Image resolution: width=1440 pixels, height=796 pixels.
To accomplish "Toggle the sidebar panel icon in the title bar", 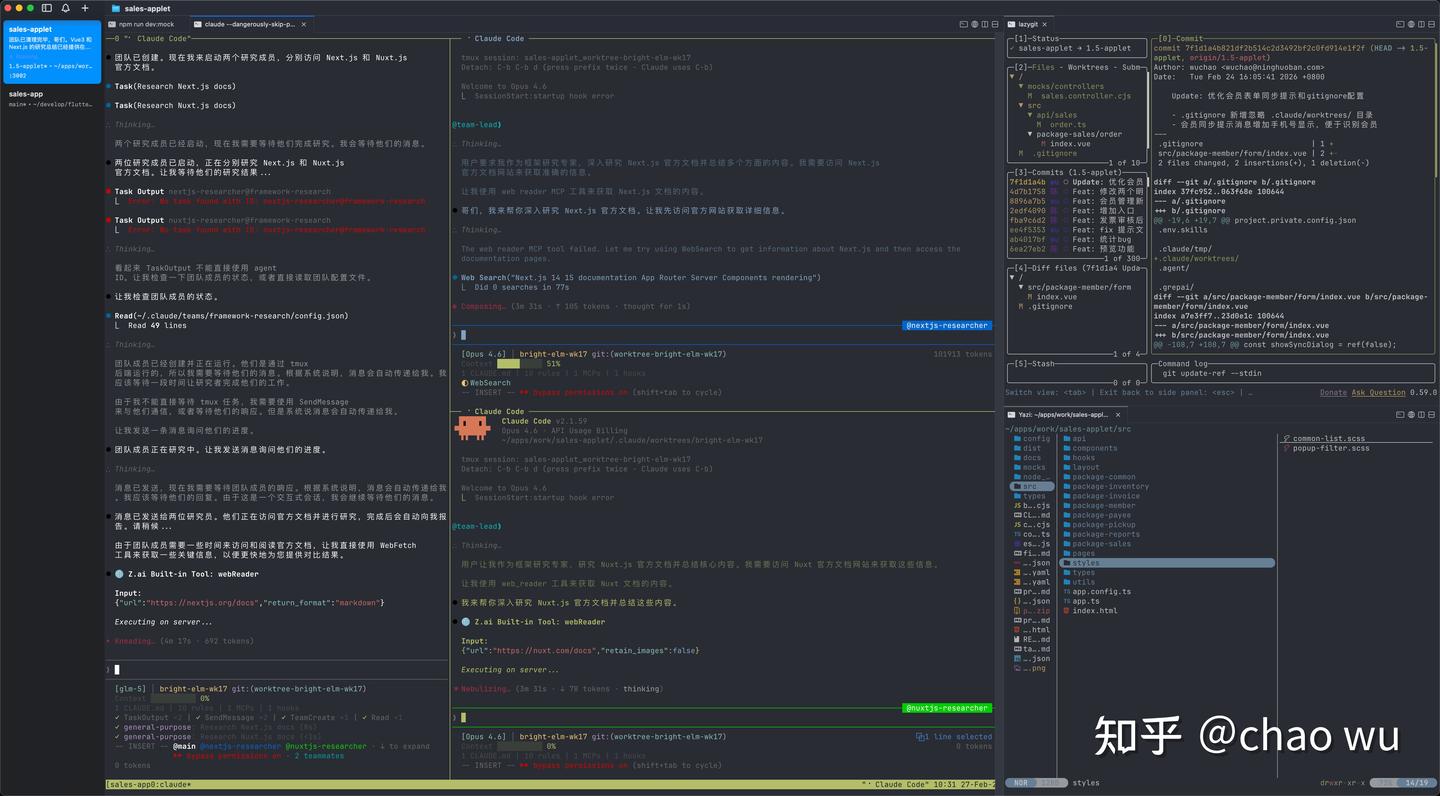I will [x=47, y=8].
